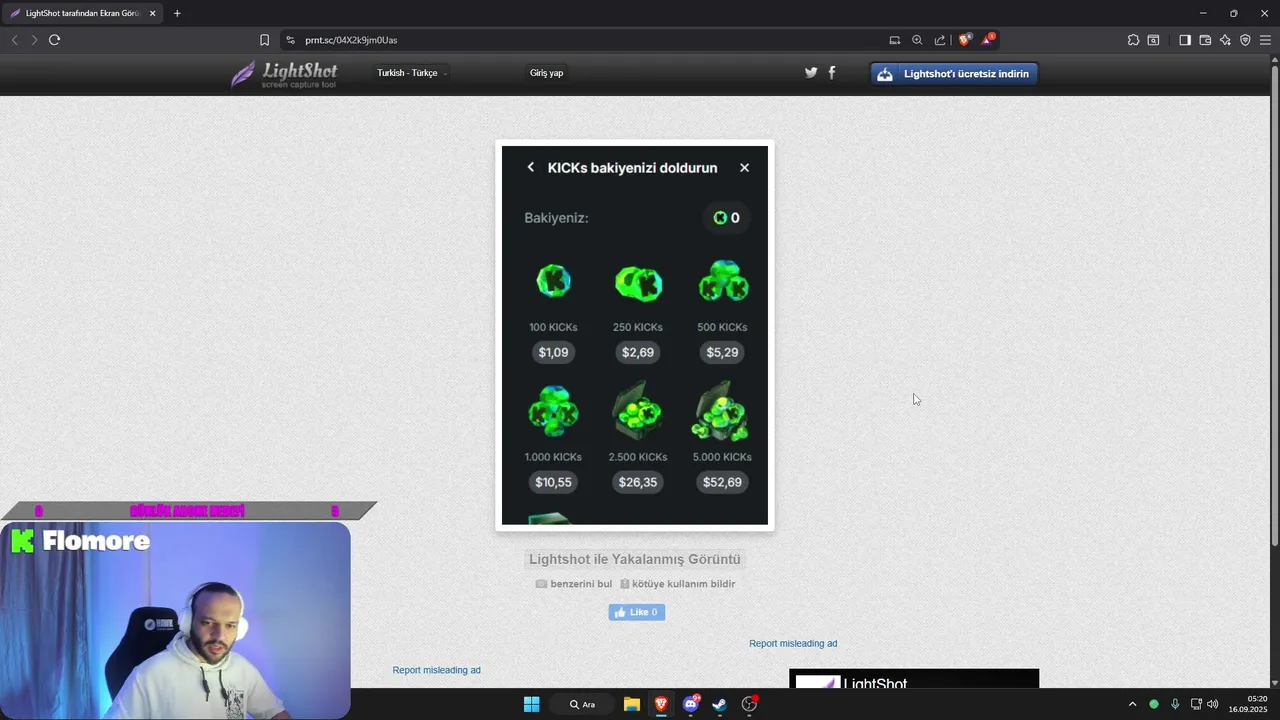The height and width of the screenshot is (720, 1280).
Task: Toggle the browser sidebar panel
Action: [x=1185, y=40]
